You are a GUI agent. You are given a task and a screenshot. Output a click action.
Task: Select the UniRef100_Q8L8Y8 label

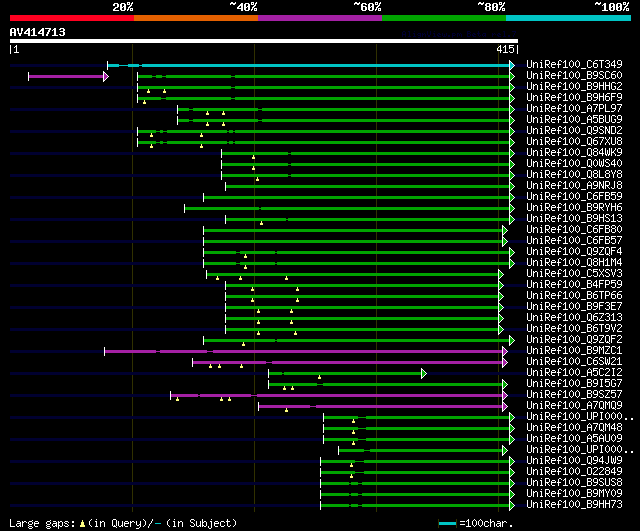[574, 174]
